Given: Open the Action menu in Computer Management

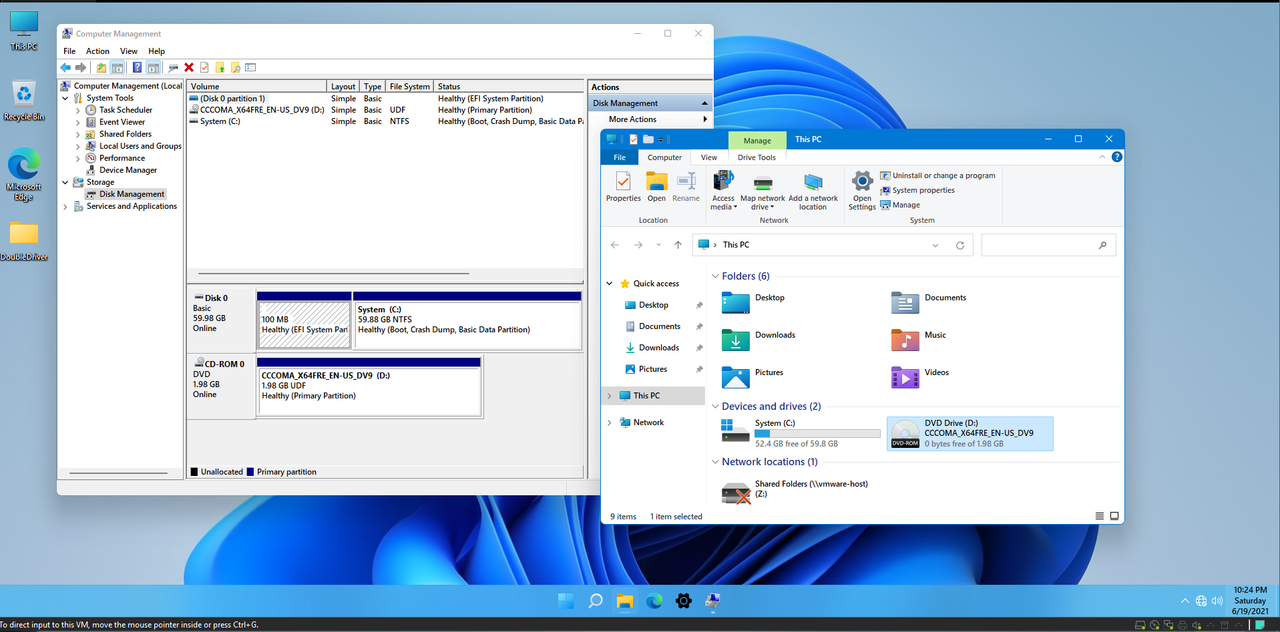Looking at the screenshot, I should [98, 51].
